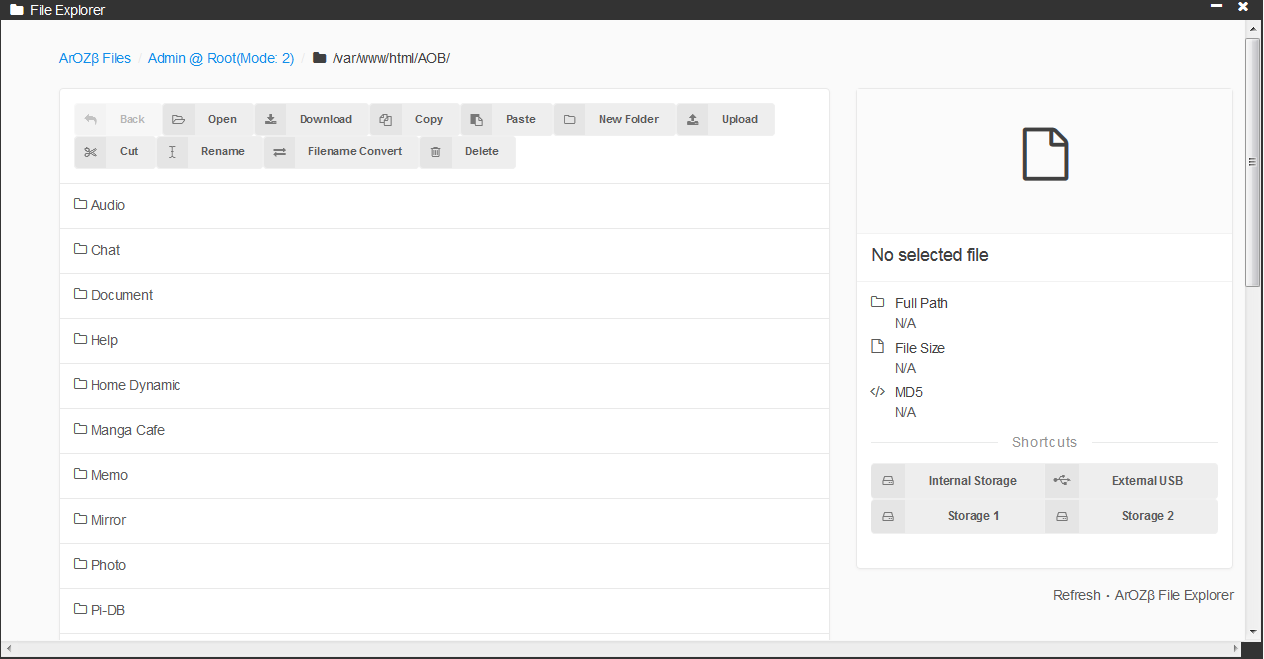
Task: Click the Upload arrow icon
Action: 693,120
